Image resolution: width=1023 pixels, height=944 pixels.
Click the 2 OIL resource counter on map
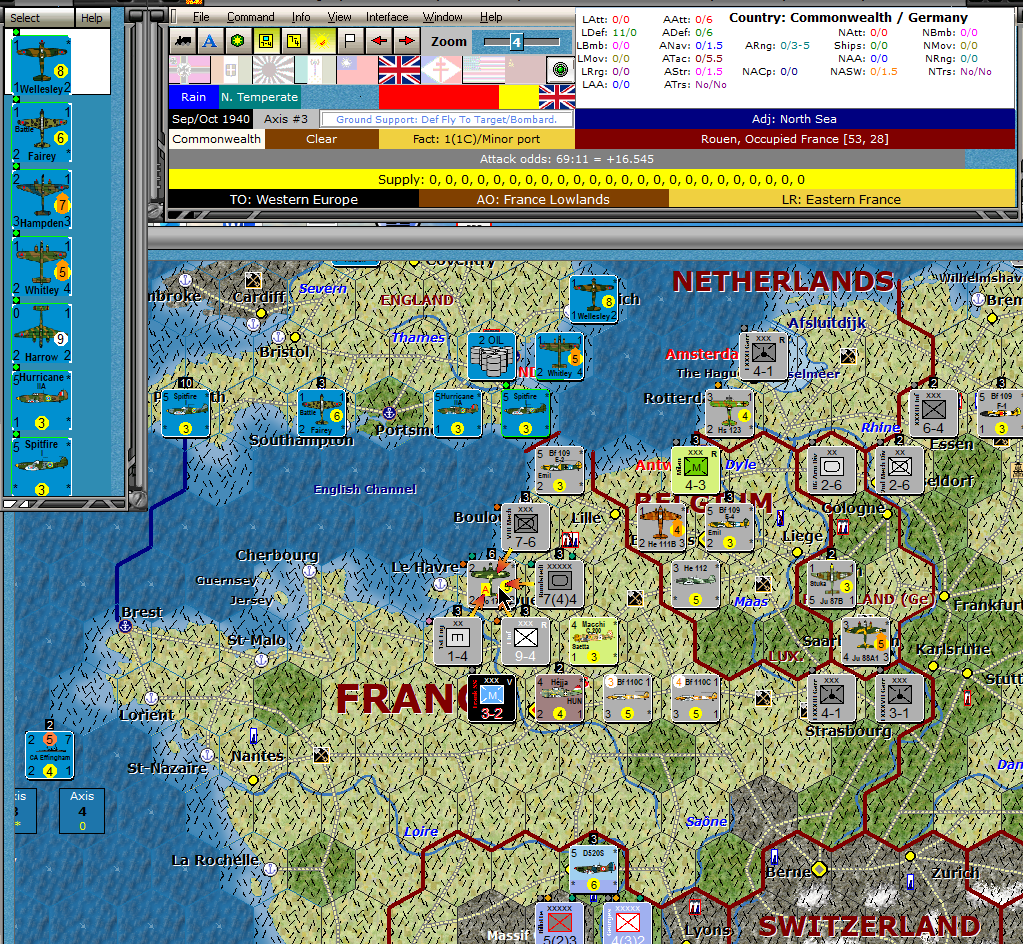tap(492, 356)
